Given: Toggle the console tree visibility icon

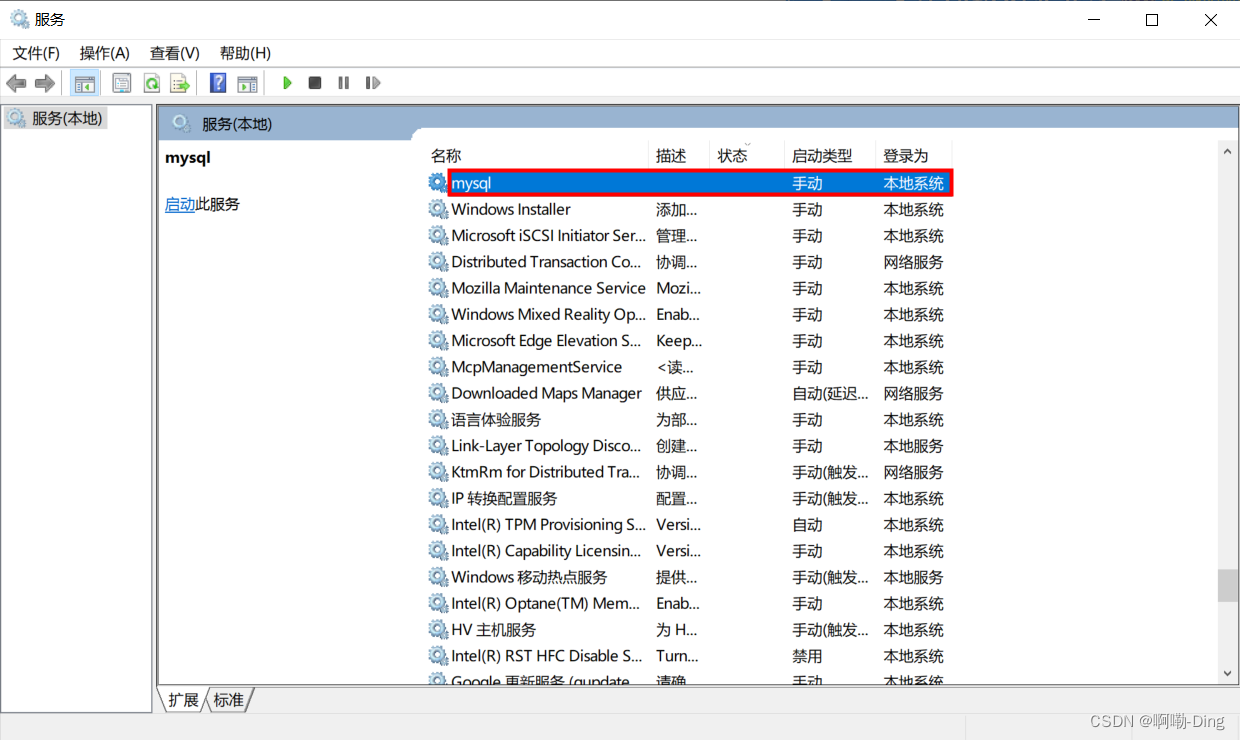Looking at the screenshot, I should [85, 83].
